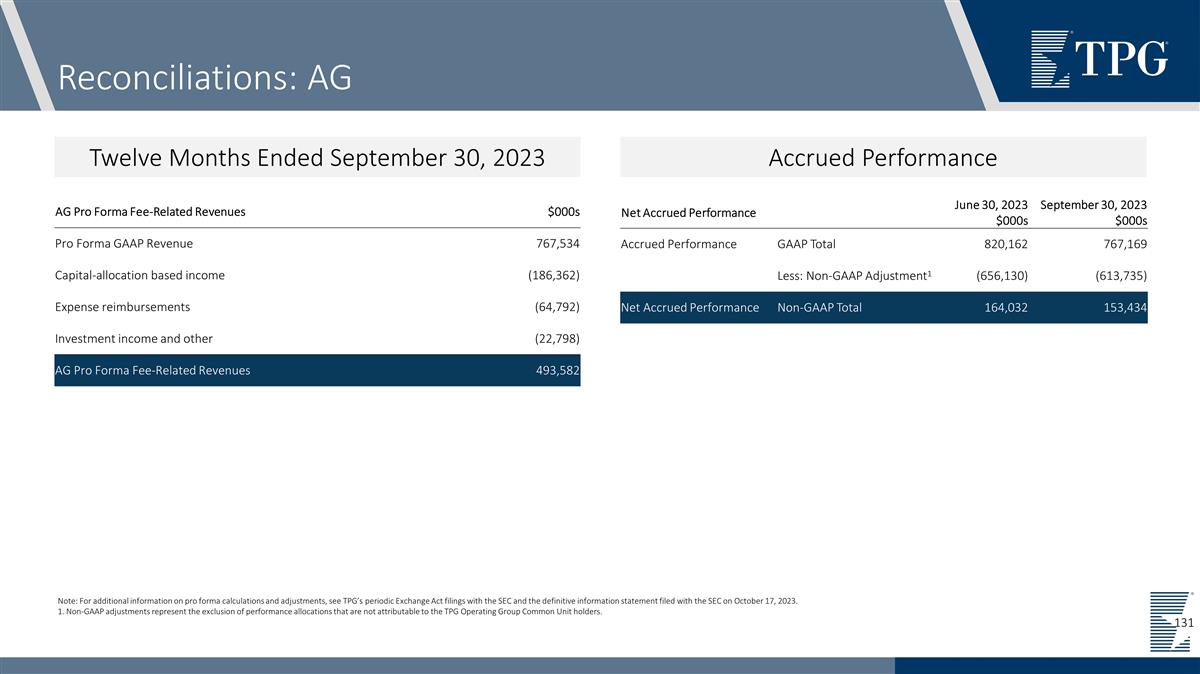Select the 'Capital-allocation based income' row label
Image resolution: width=1200 pixels, height=674 pixels.
click(x=140, y=275)
